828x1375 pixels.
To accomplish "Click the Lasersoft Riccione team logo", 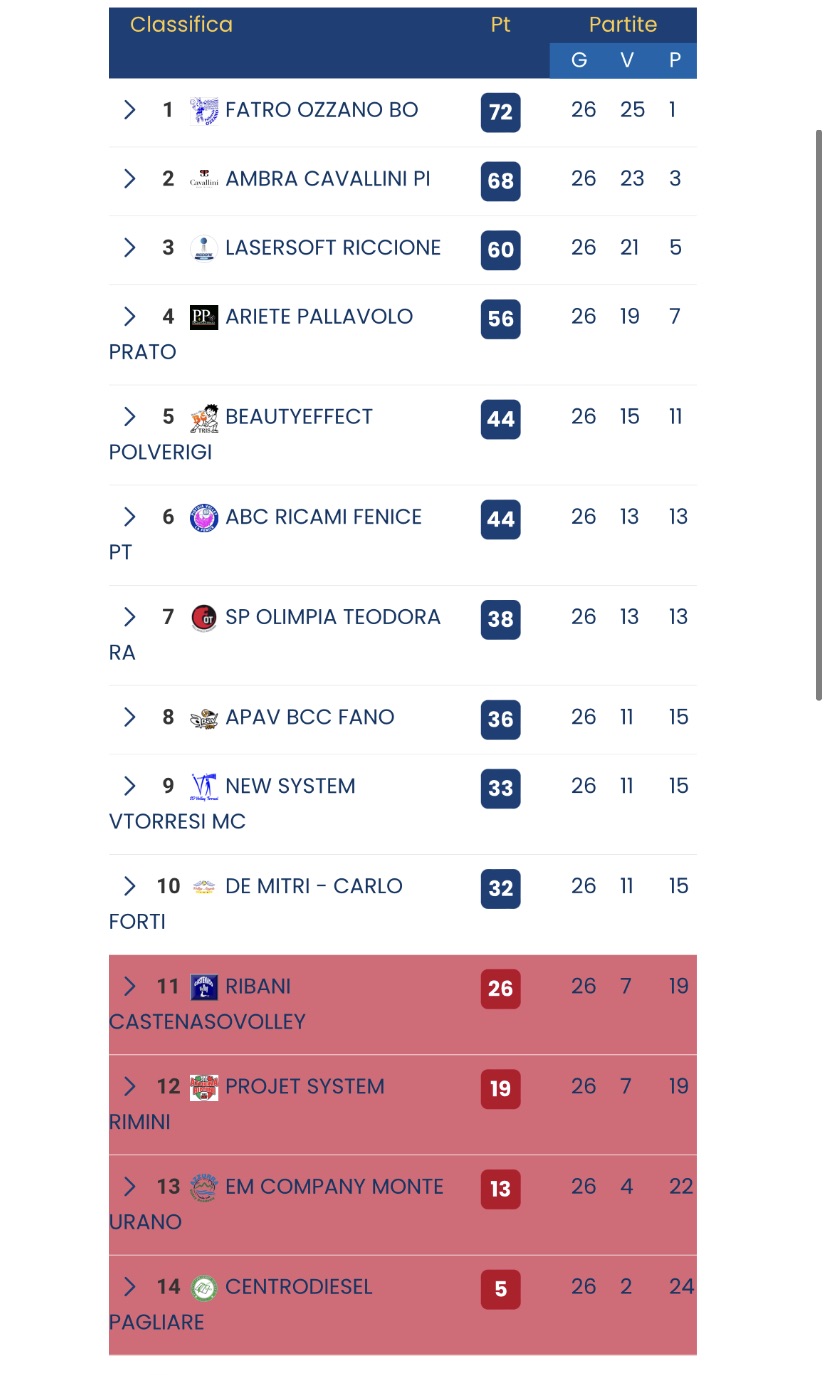I will (x=204, y=249).
